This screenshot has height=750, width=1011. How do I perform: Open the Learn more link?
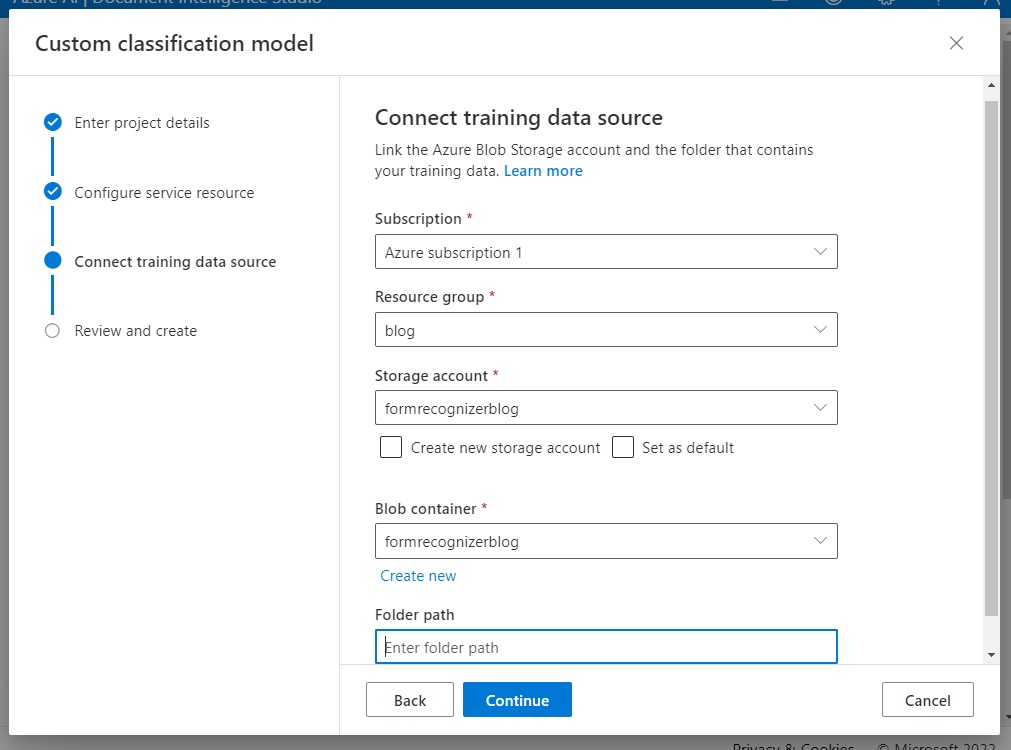(543, 171)
